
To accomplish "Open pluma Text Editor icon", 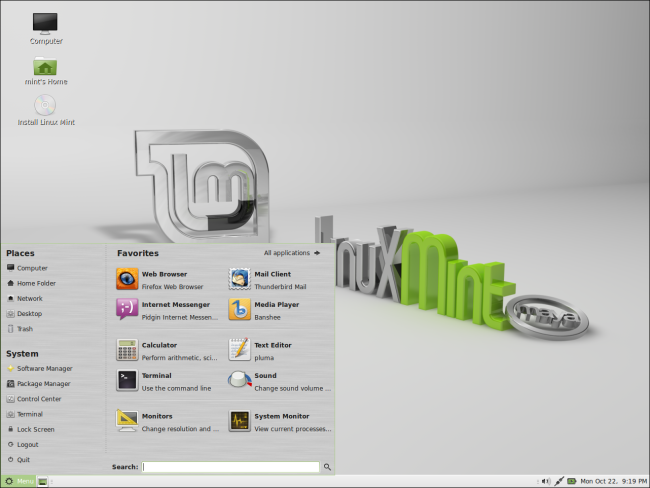I will tap(239, 350).
